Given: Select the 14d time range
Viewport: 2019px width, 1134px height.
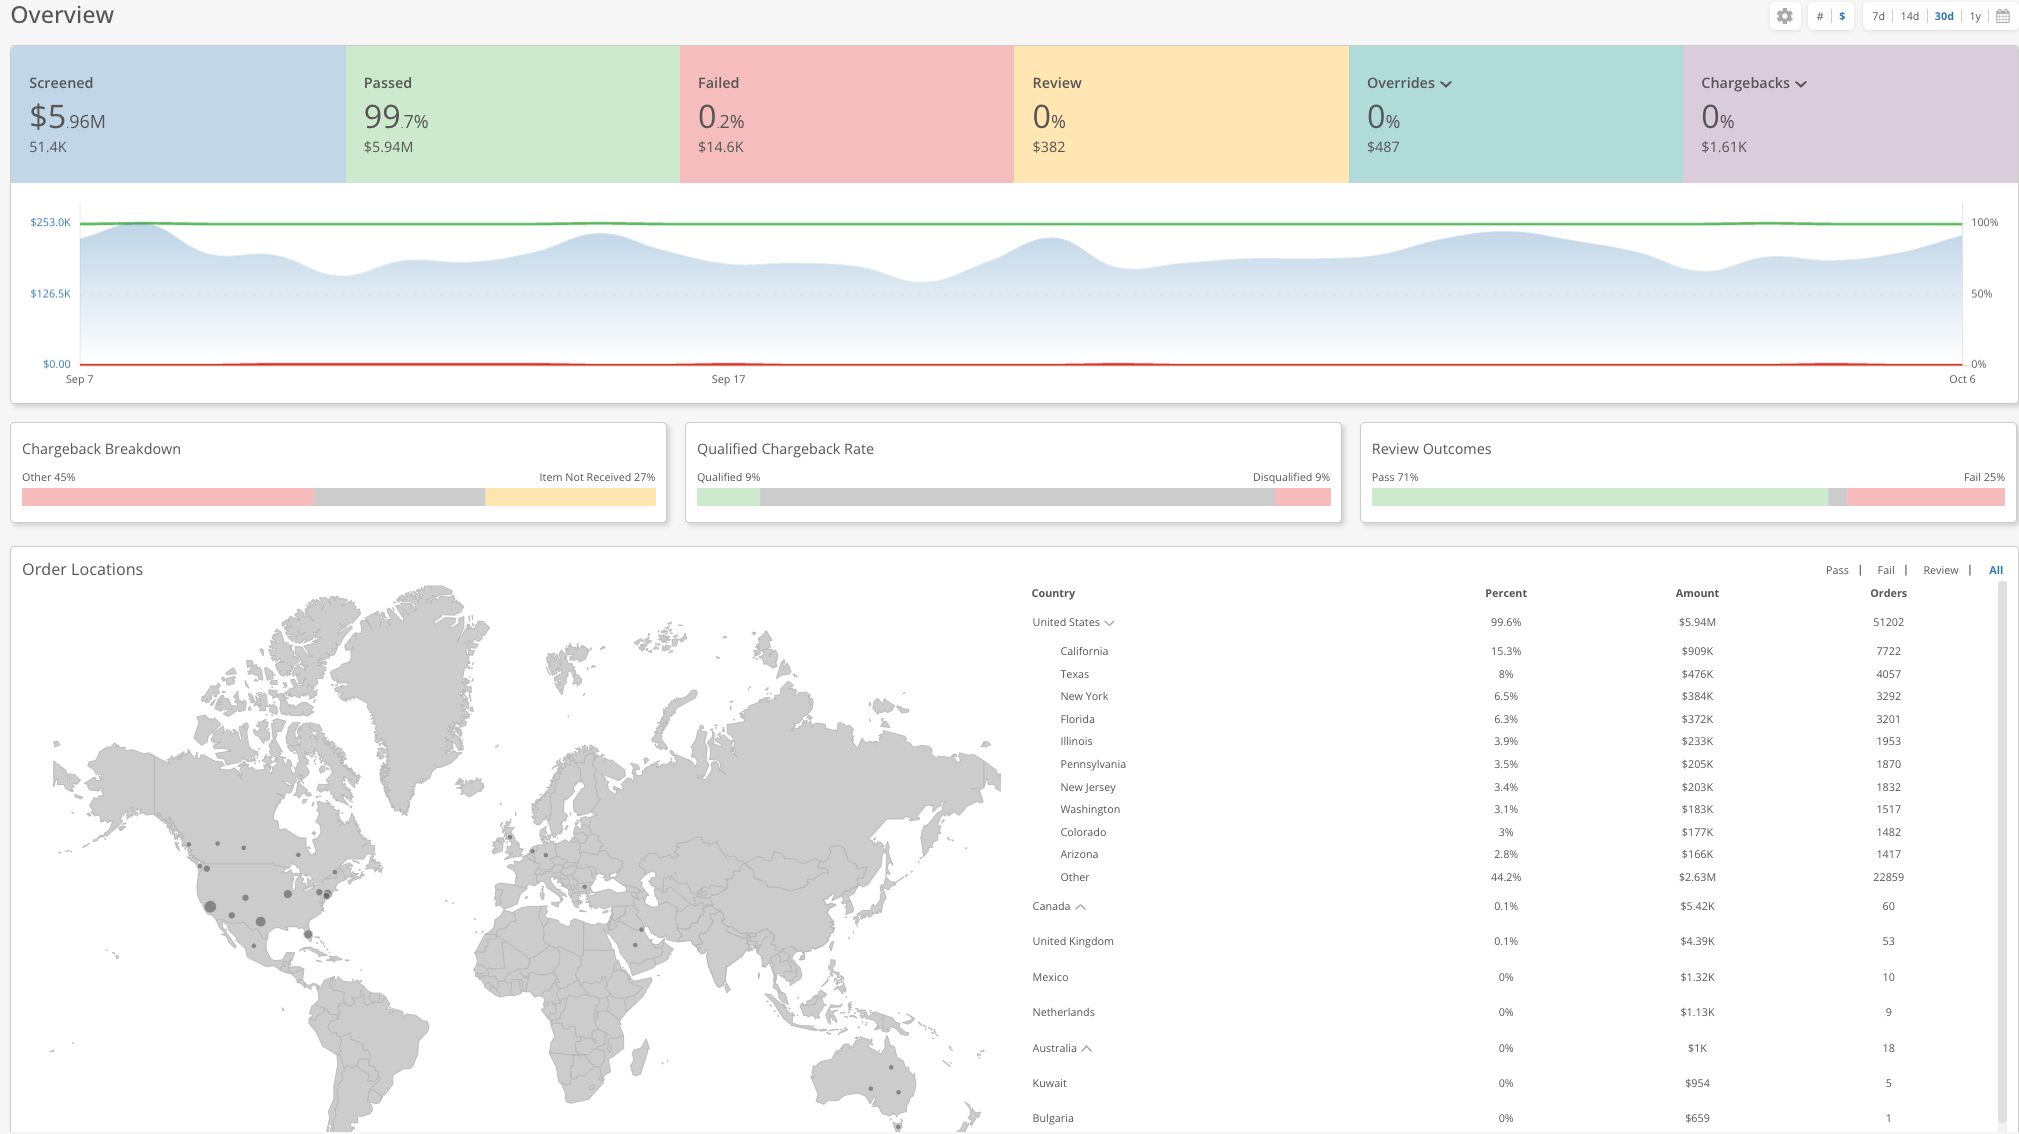Looking at the screenshot, I should coord(1909,16).
